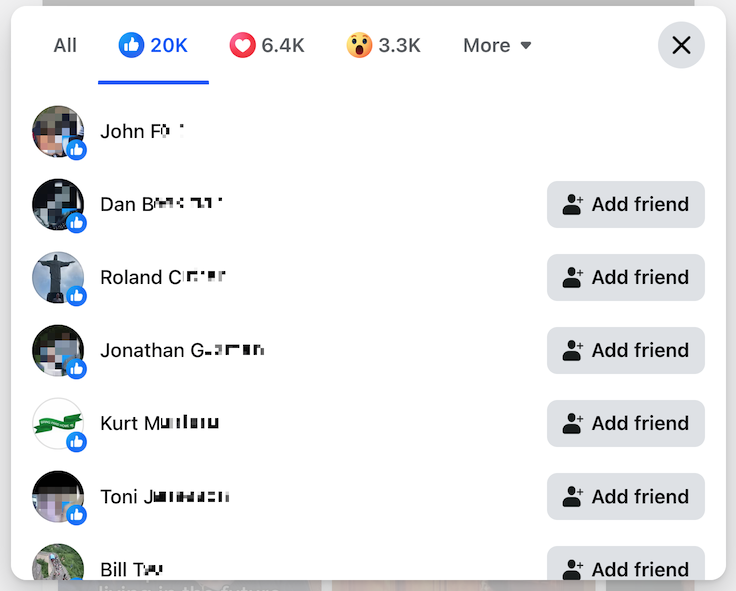Image resolution: width=736 pixels, height=591 pixels.
Task: Click the Wow face emoji icon
Action: 359,45
